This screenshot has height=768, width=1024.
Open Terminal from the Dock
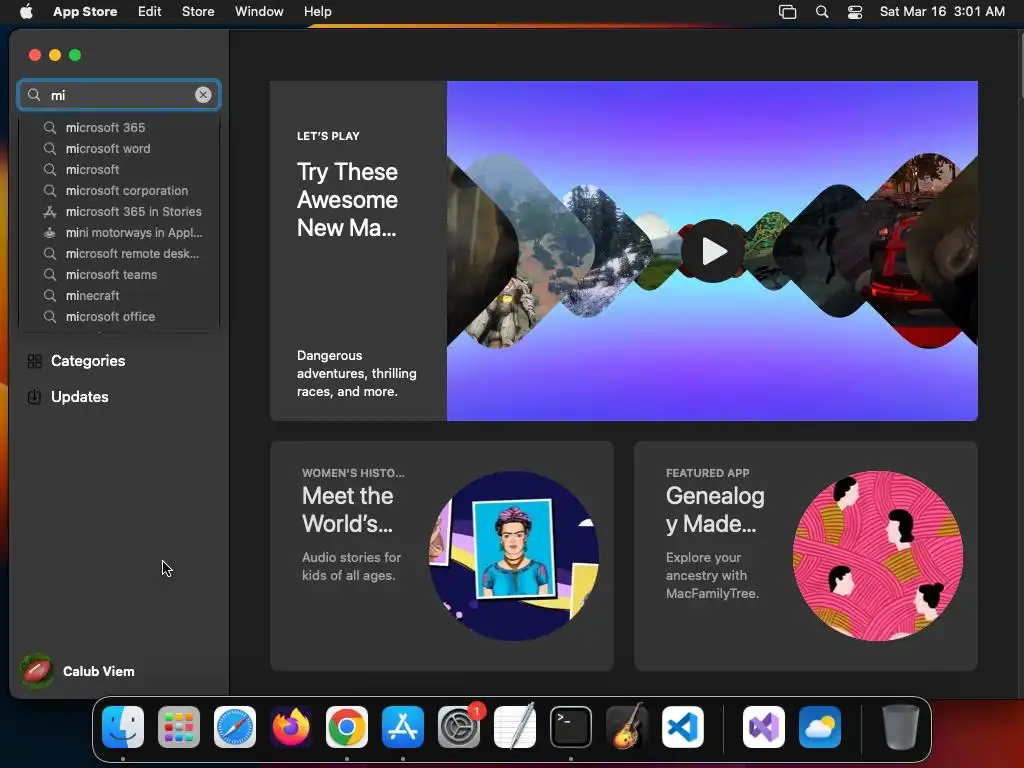pyautogui.click(x=571, y=727)
